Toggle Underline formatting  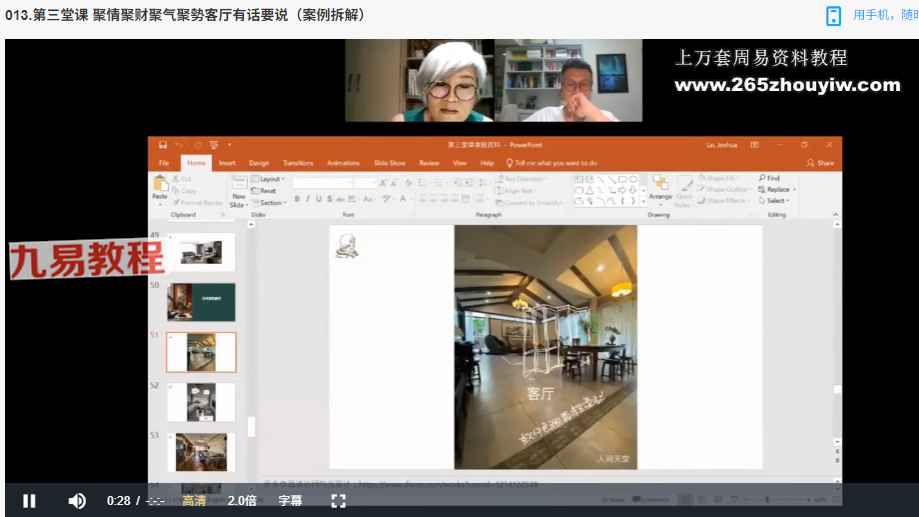pyautogui.click(x=319, y=199)
